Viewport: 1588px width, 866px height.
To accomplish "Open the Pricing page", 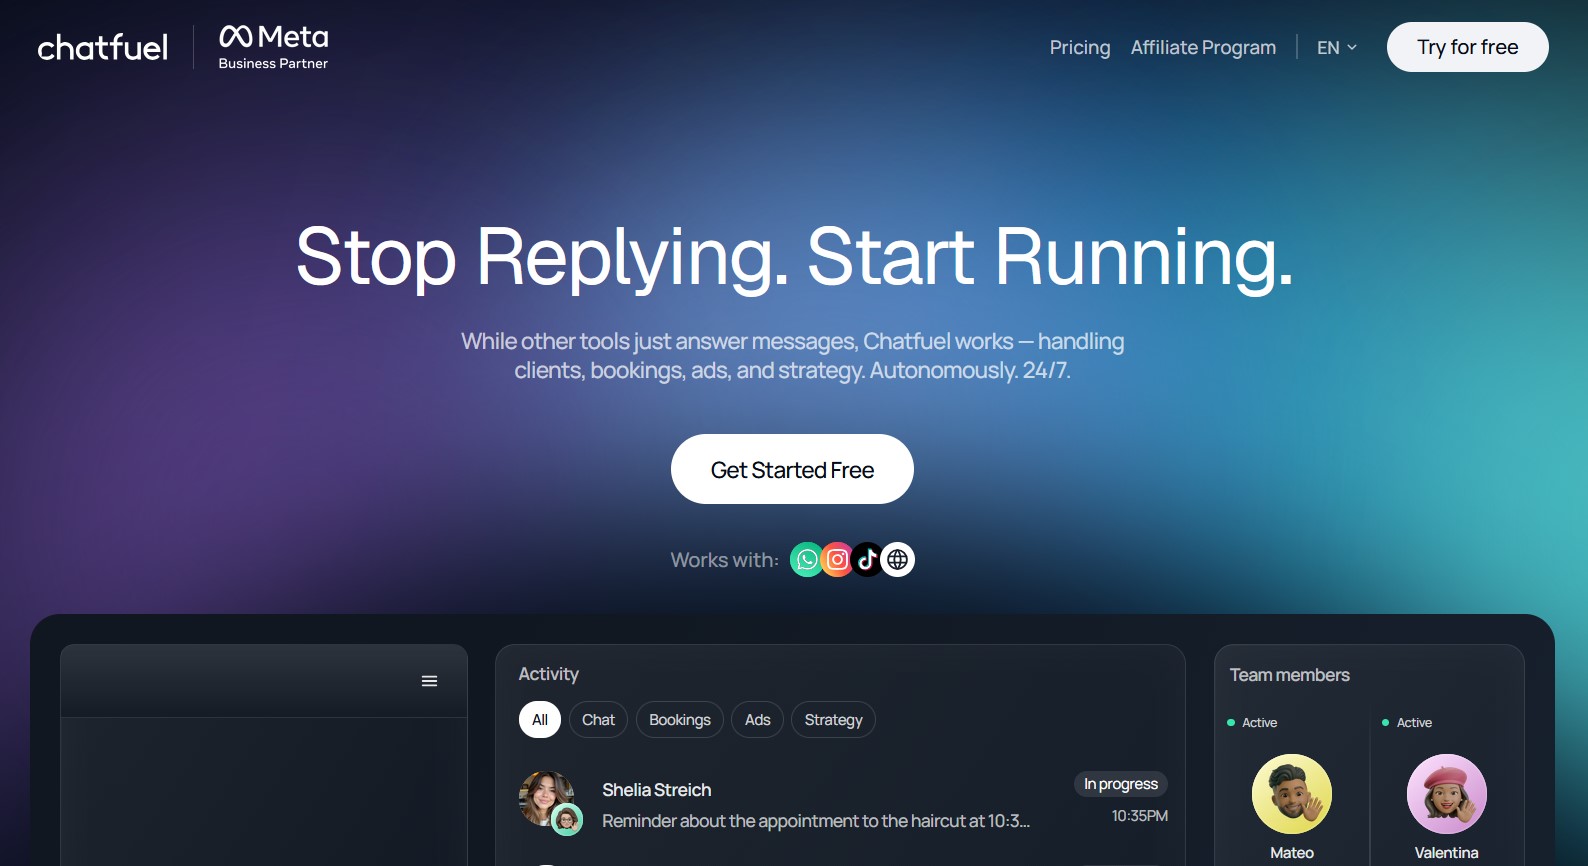I will tap(1080, 47).
